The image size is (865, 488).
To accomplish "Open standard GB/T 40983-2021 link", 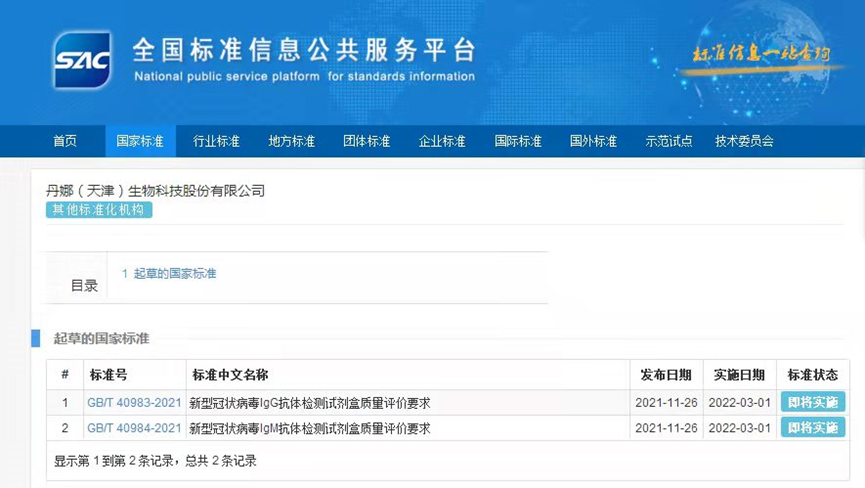I will click(134, 403).
